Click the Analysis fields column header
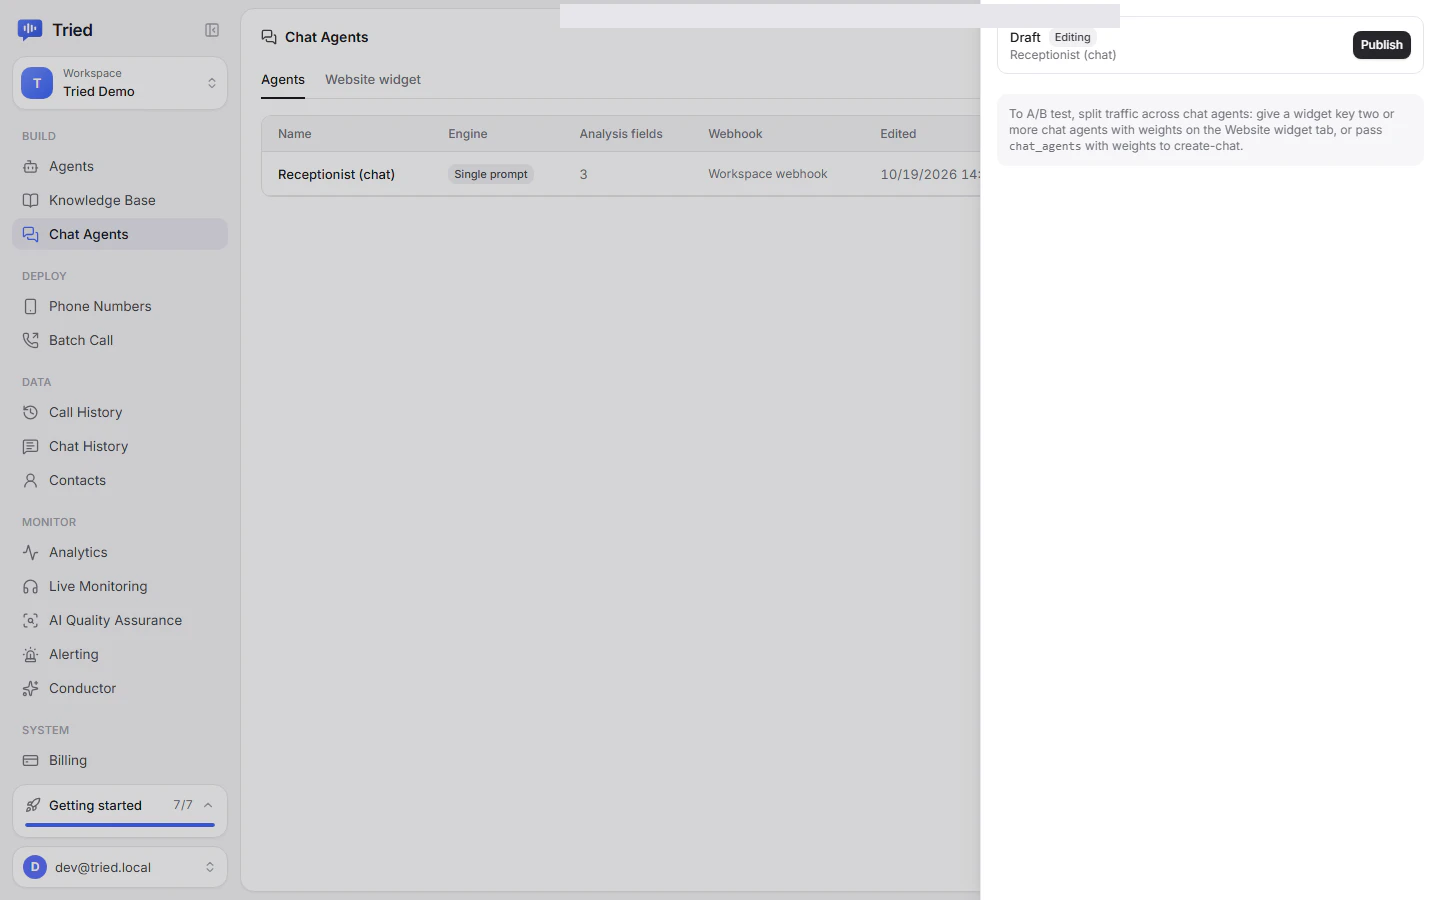 tap(621, 134)
